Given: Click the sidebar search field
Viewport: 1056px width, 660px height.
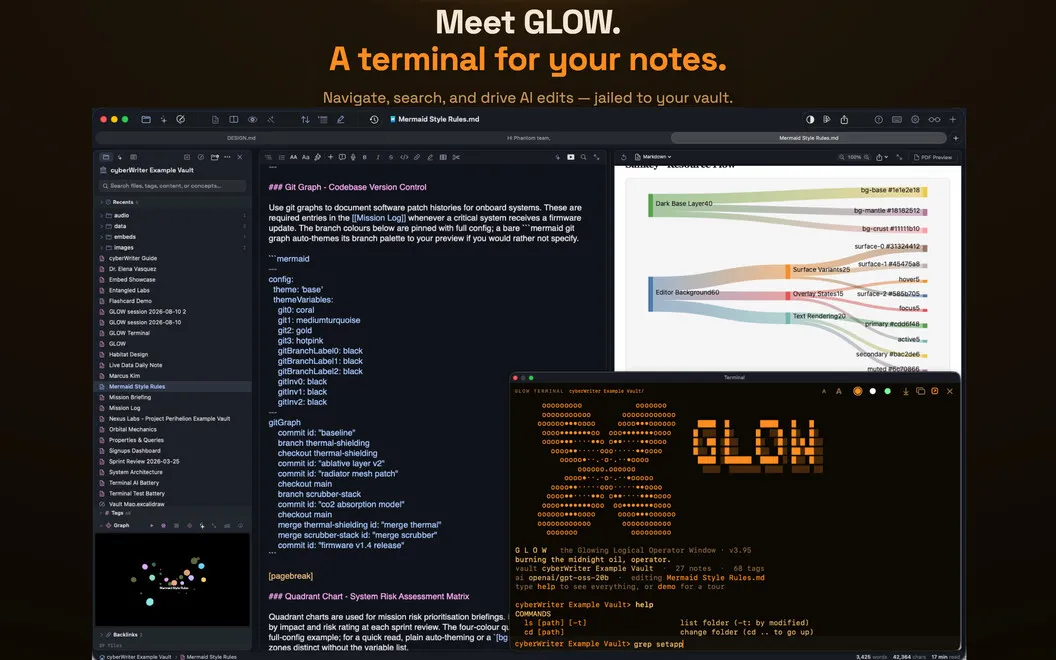Looking at the screenshot, I should pos(172,186).
